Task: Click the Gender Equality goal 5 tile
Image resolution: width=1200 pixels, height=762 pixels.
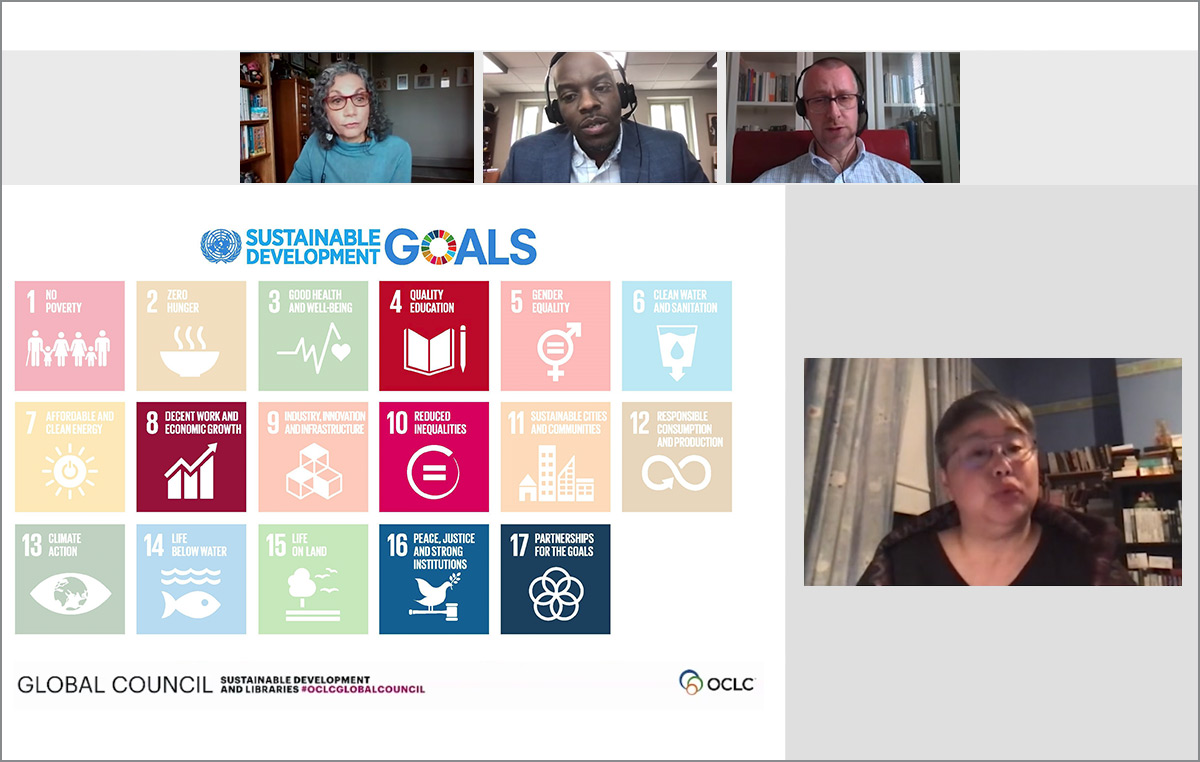Action: tap(555, 335)
